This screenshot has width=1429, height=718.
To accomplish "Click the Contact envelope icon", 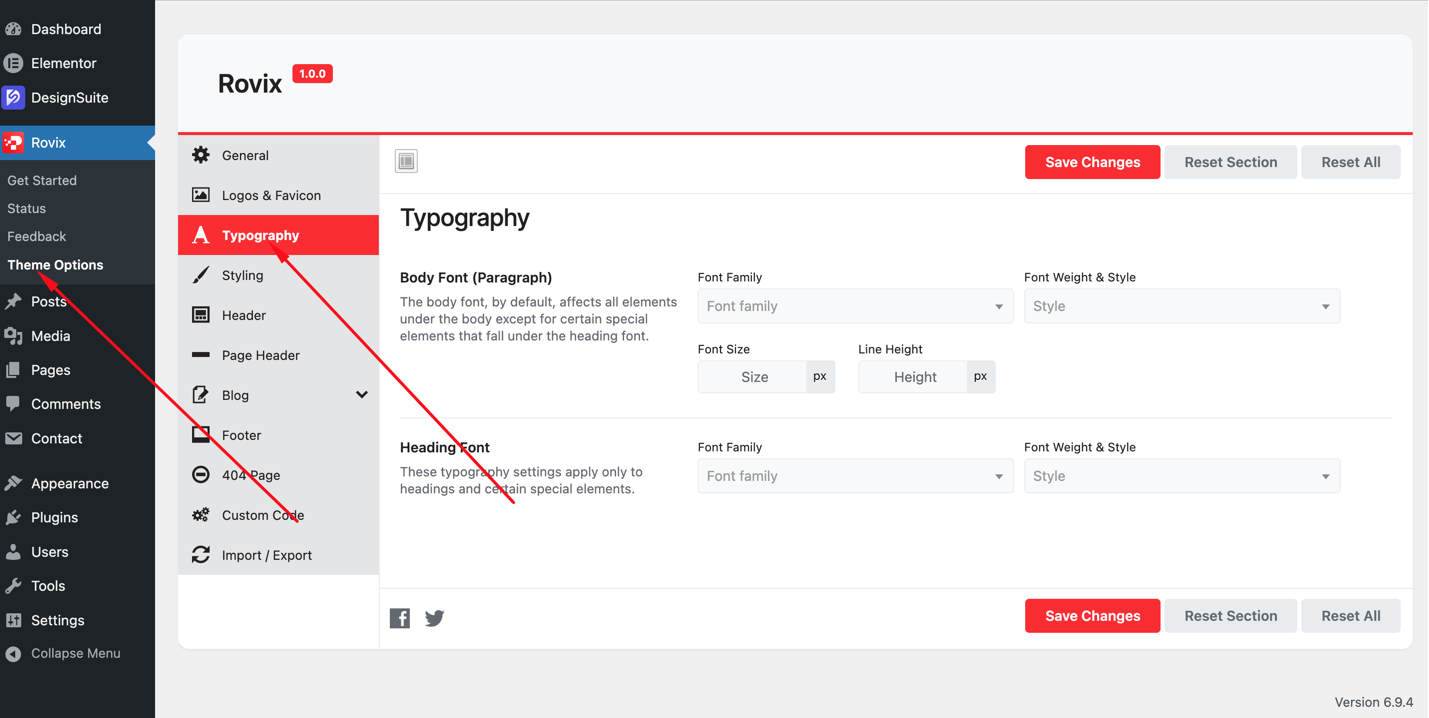I will 14,438.
